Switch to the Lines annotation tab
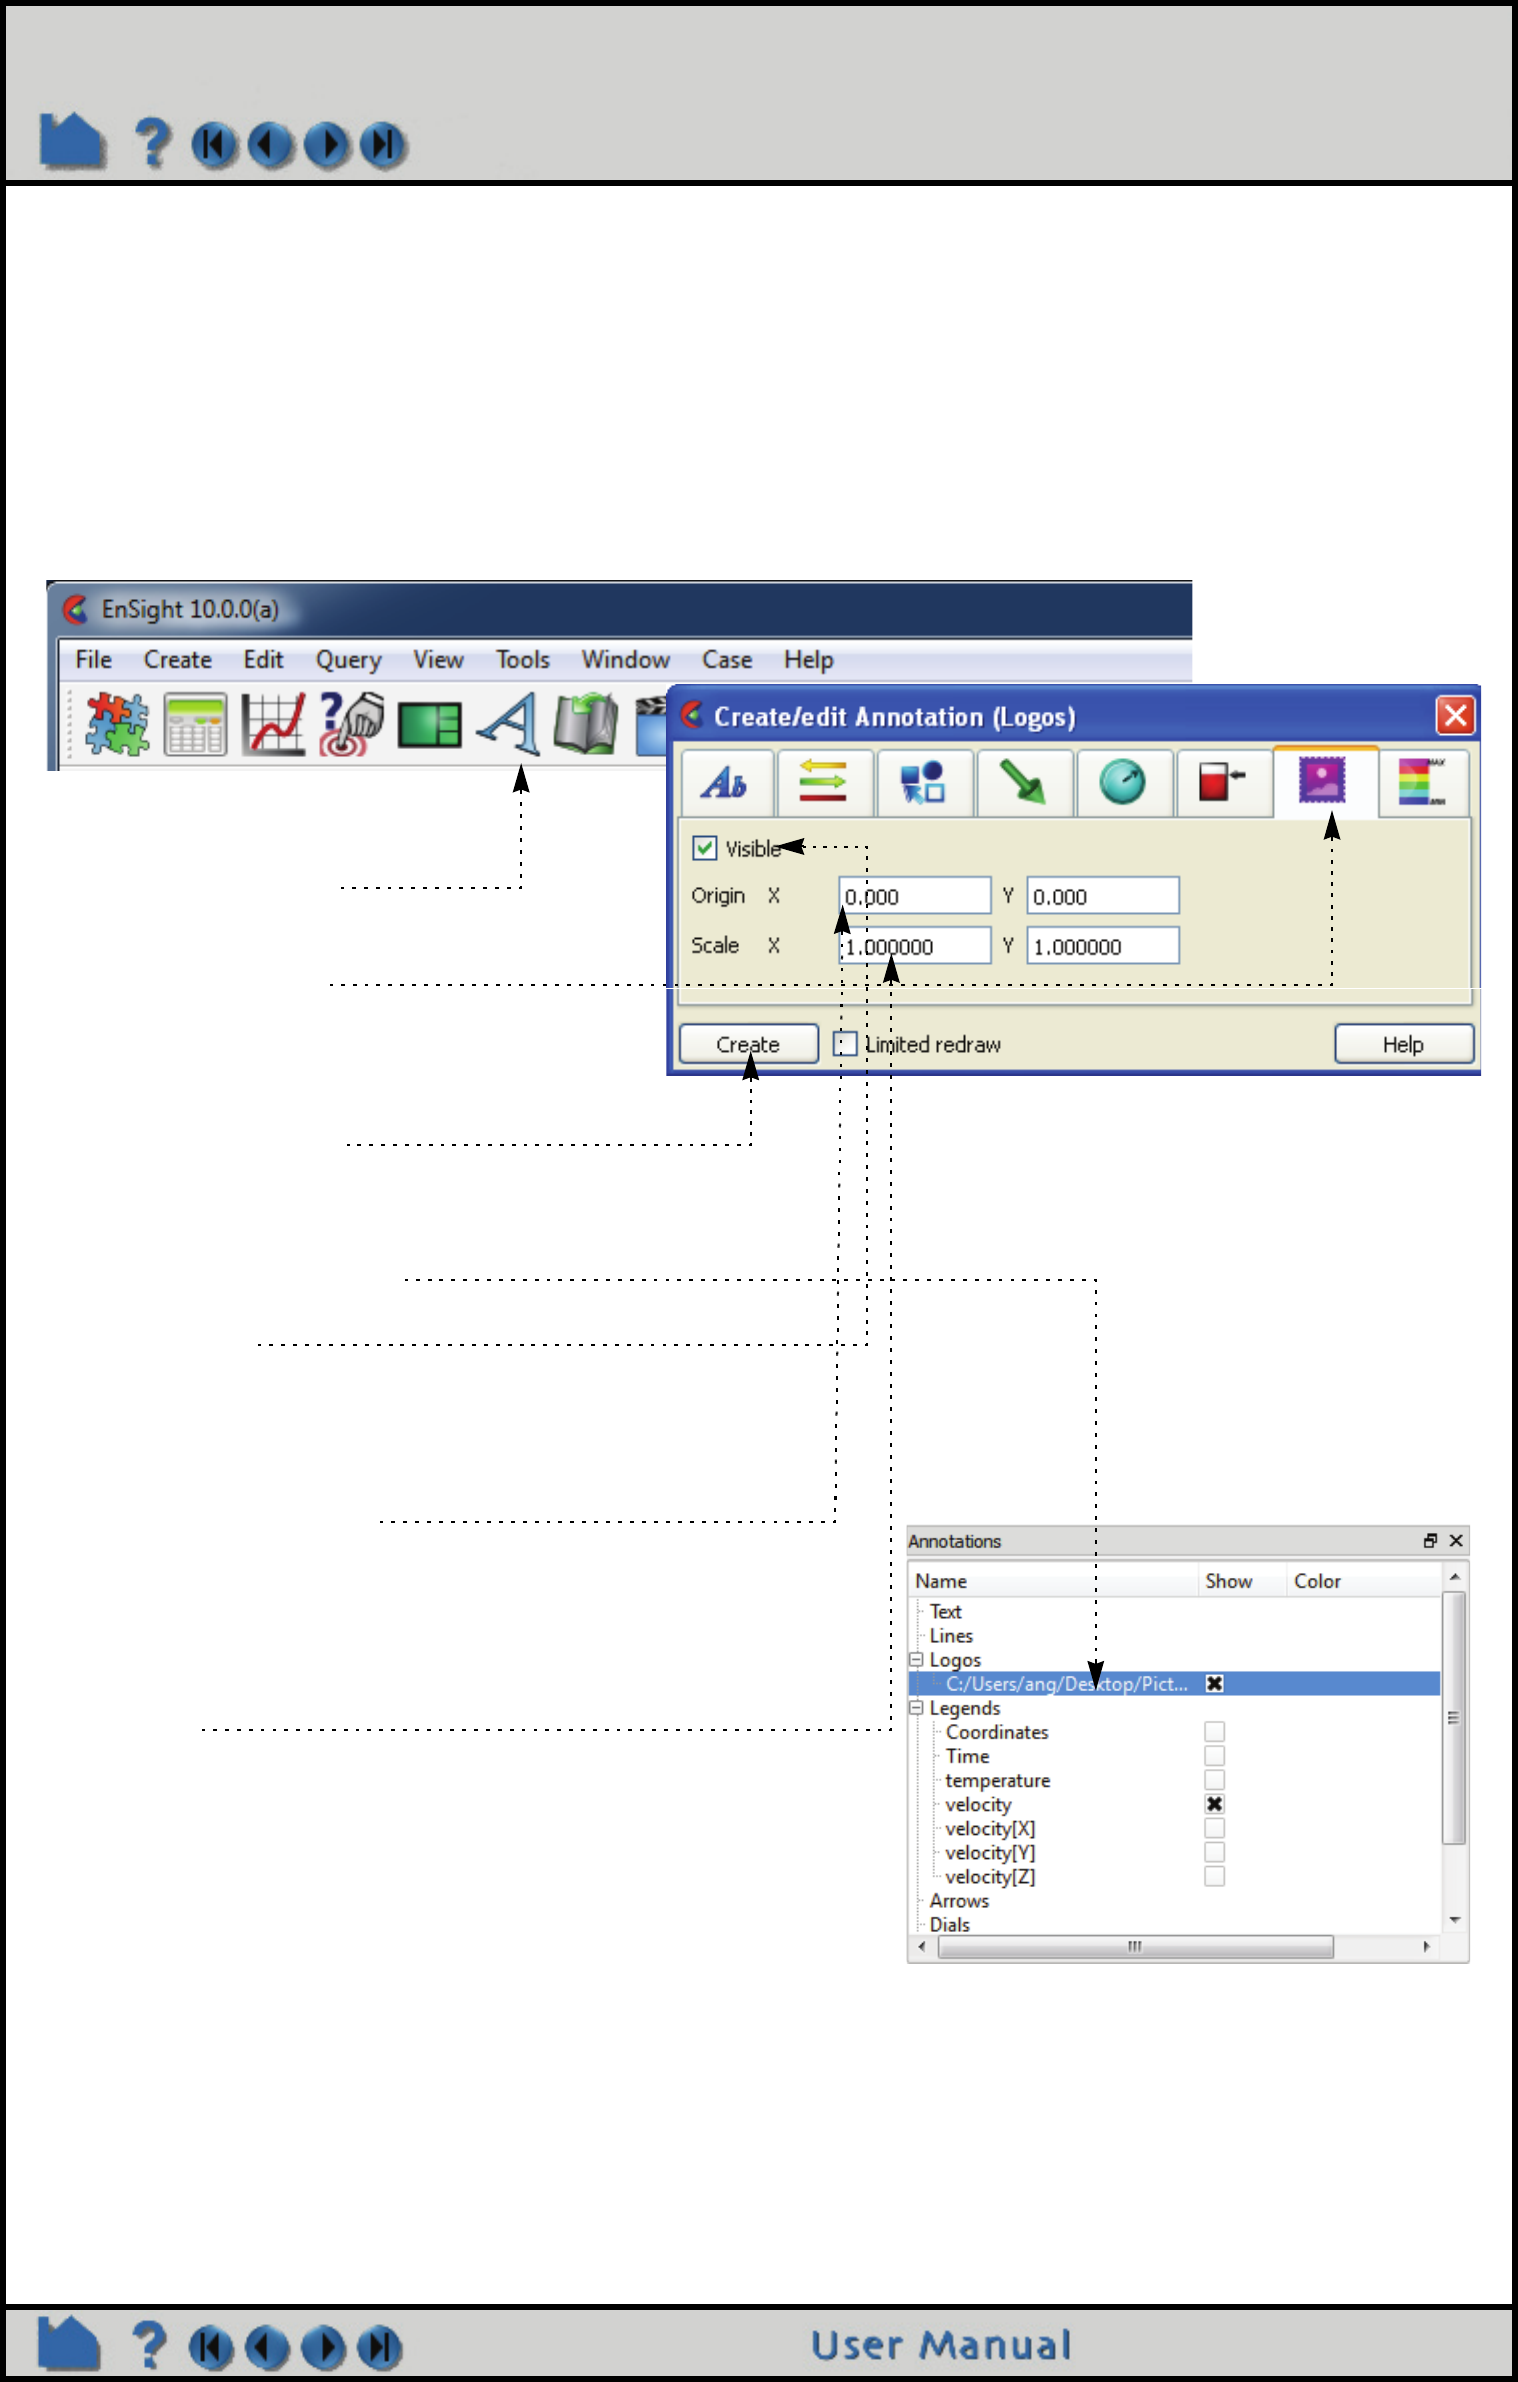The image size is (1518, 2382). point(825,783)
